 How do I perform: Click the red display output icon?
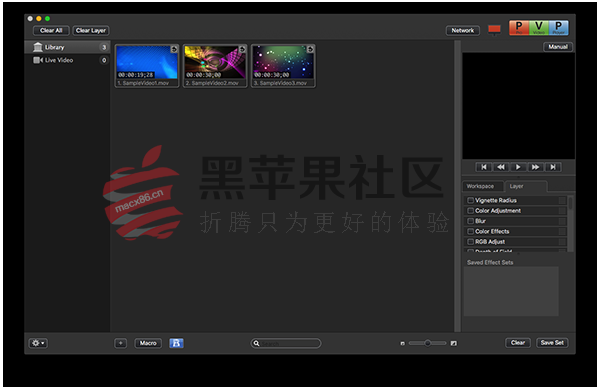(494, 29)
